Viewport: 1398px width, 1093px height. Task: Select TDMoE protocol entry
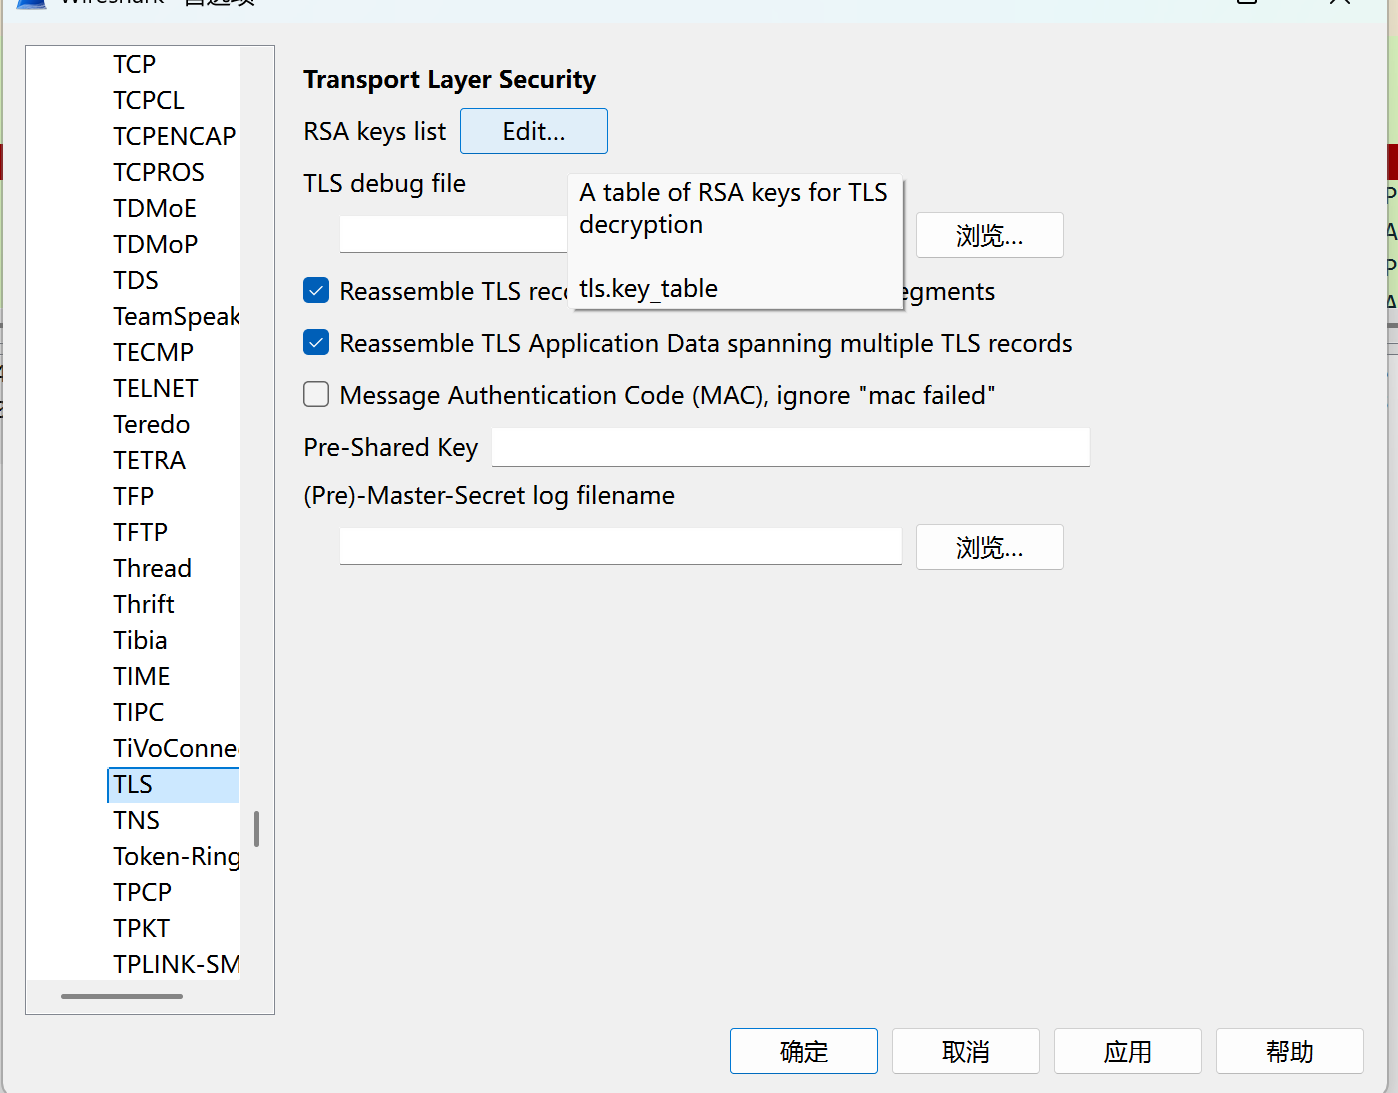tap(154, 208)
